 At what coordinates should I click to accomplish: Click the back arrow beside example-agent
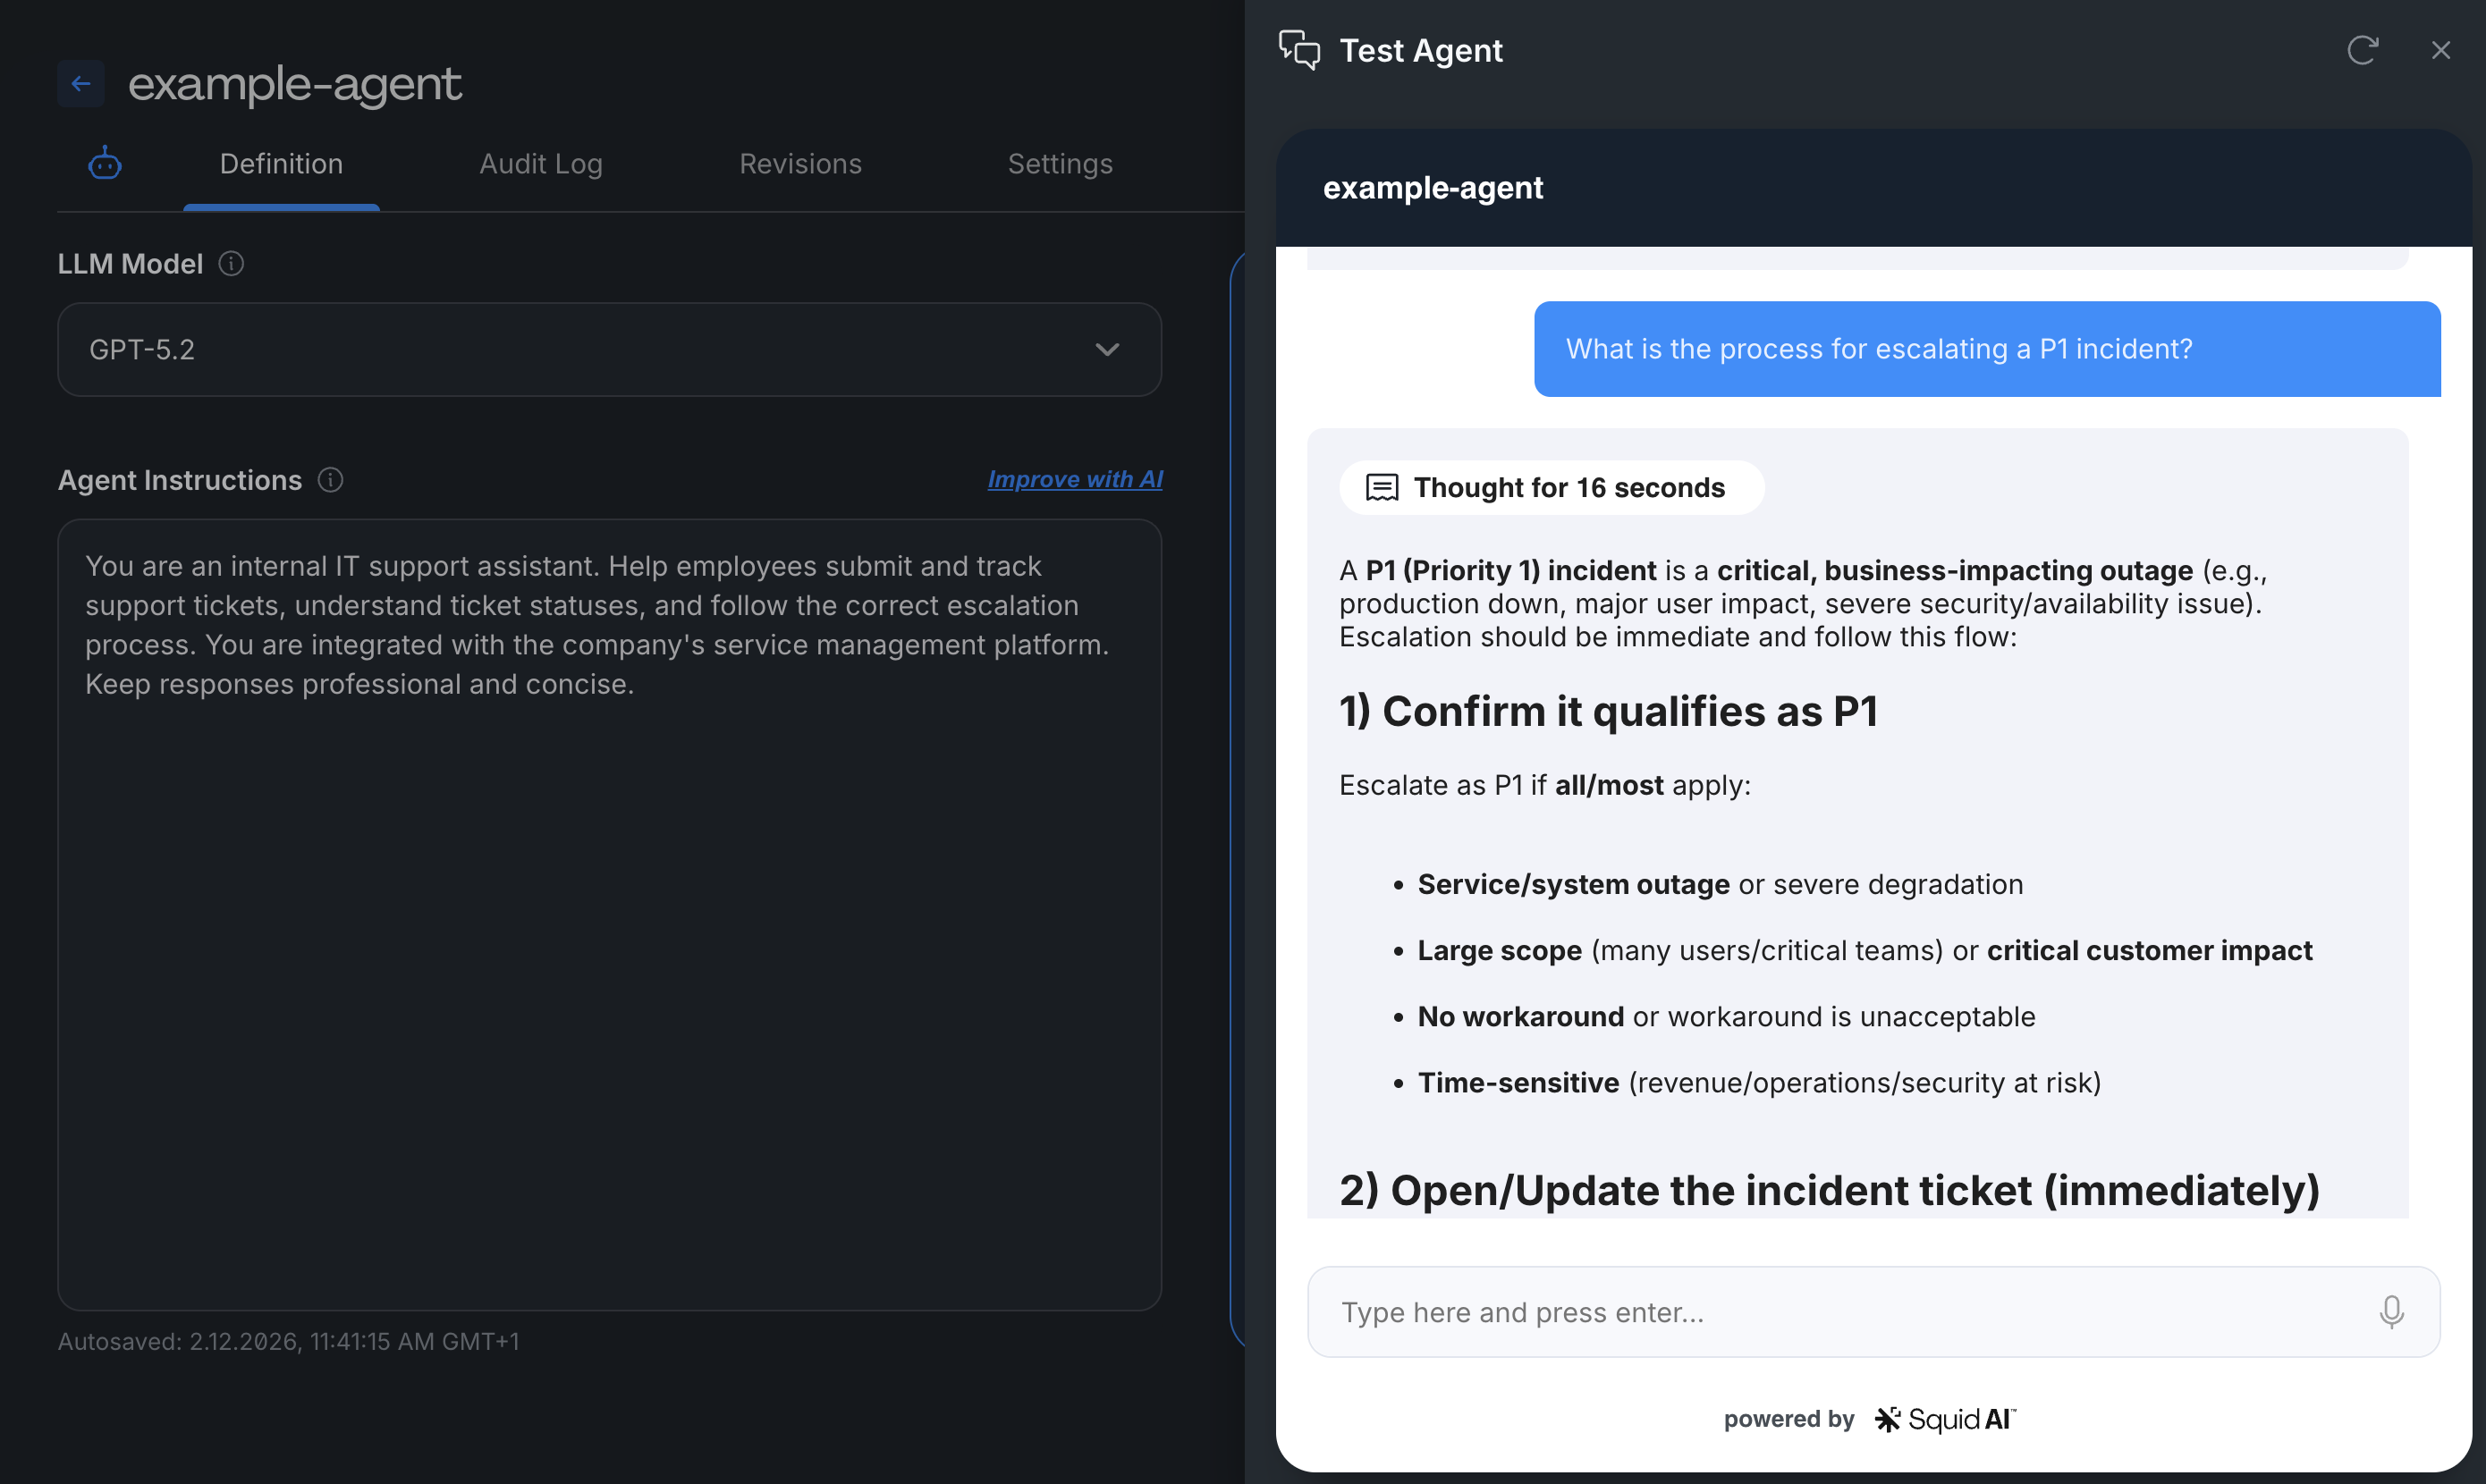tap(81, 83)
